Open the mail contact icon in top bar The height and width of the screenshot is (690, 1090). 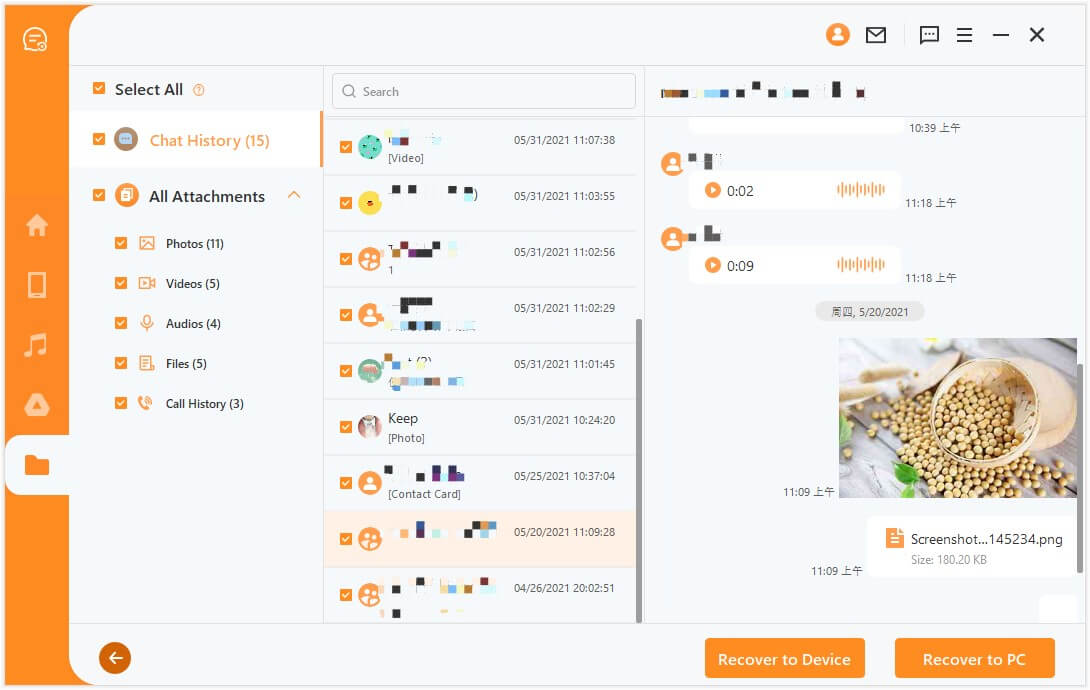click(875, 34)
